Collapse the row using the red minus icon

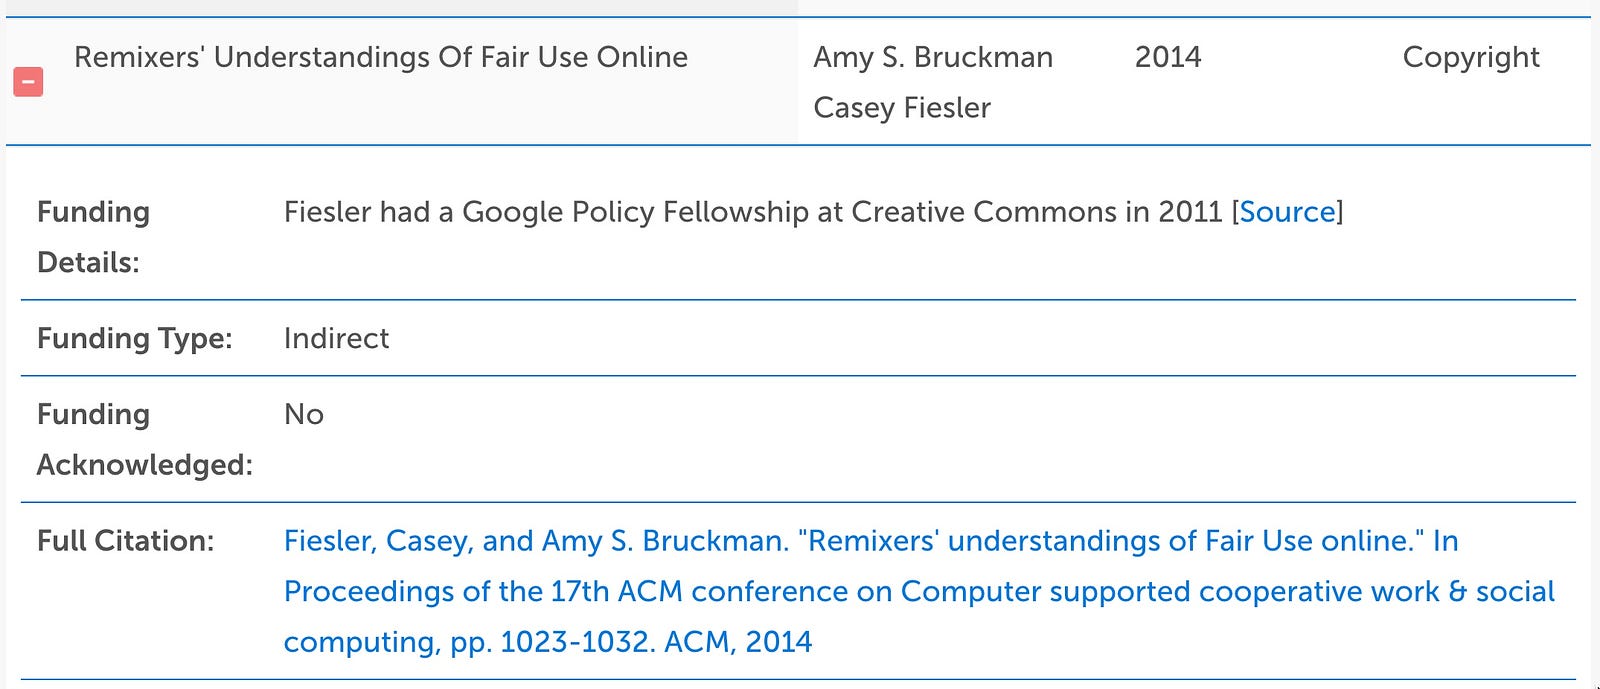click(28, 82)
